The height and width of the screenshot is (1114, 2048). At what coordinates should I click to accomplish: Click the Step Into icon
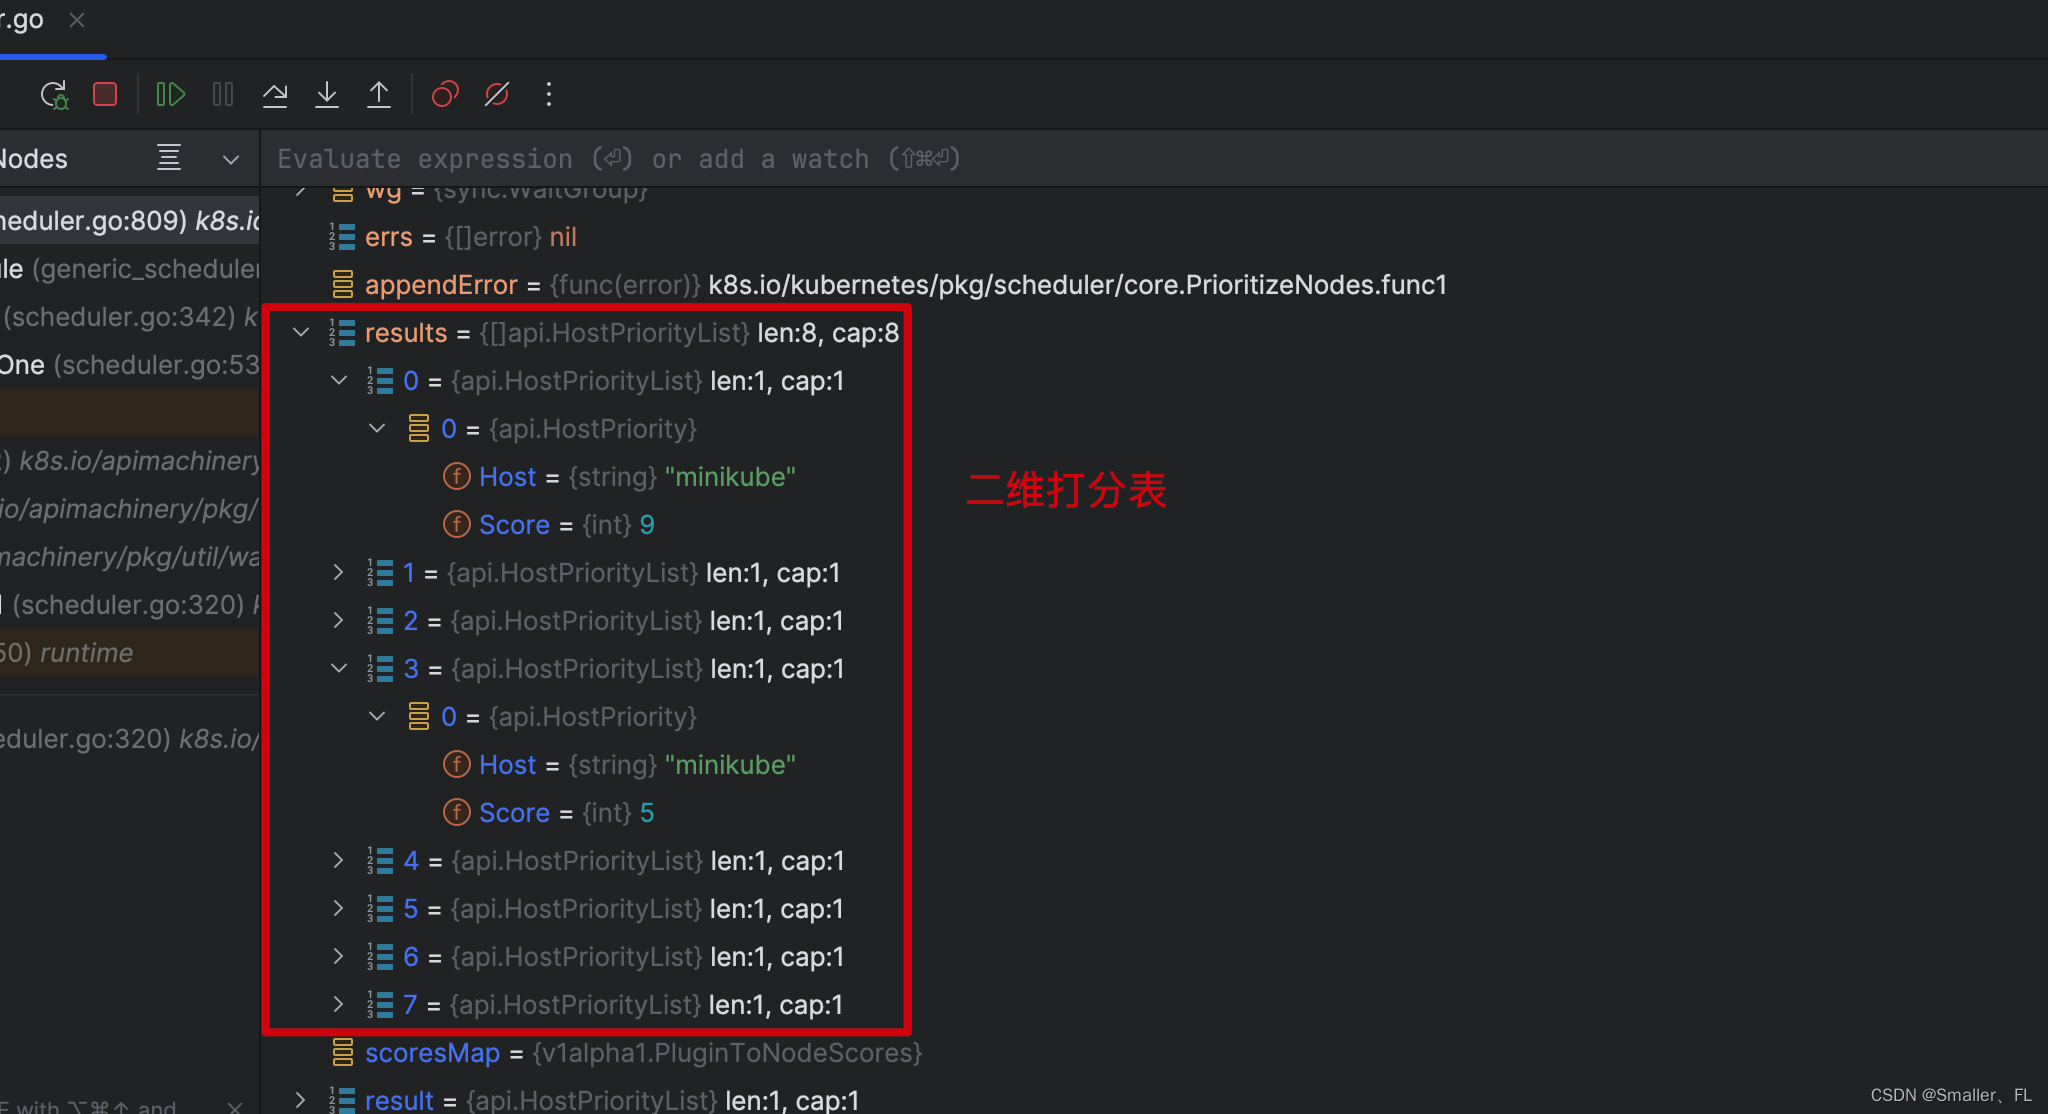pos(327,94)
